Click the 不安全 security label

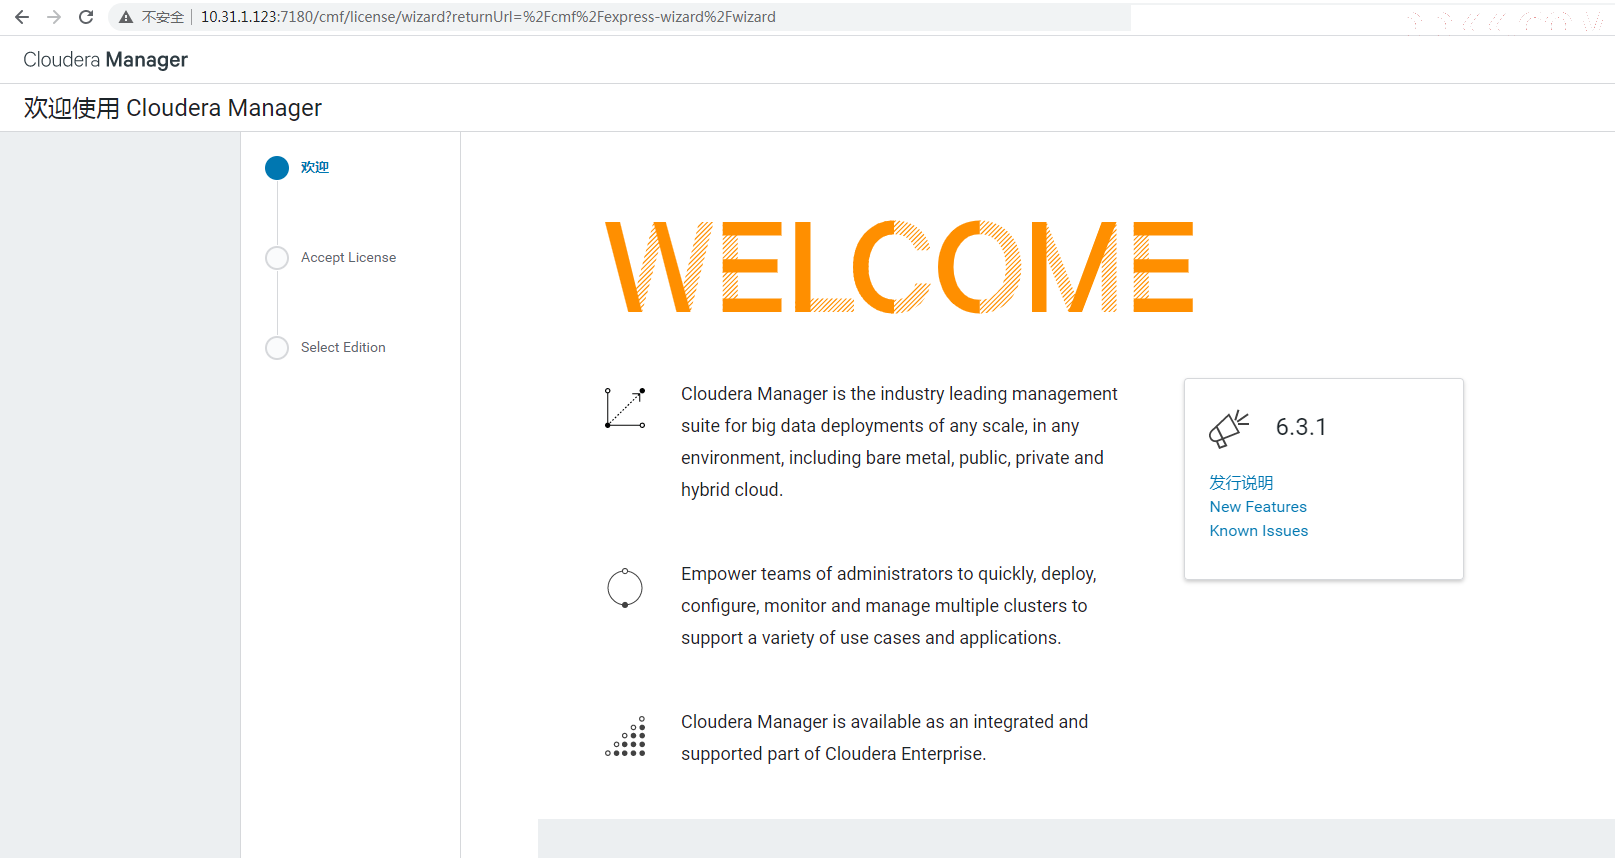pyautogui.click(x=163, y=17)
